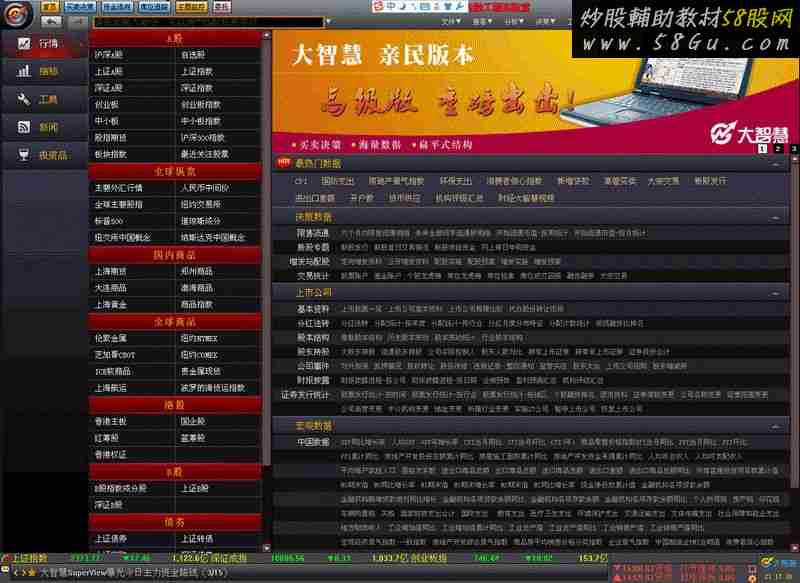This screenshot has width=800, height=583.
Task: Open 深证A股 market list
Action: [109, 88]
